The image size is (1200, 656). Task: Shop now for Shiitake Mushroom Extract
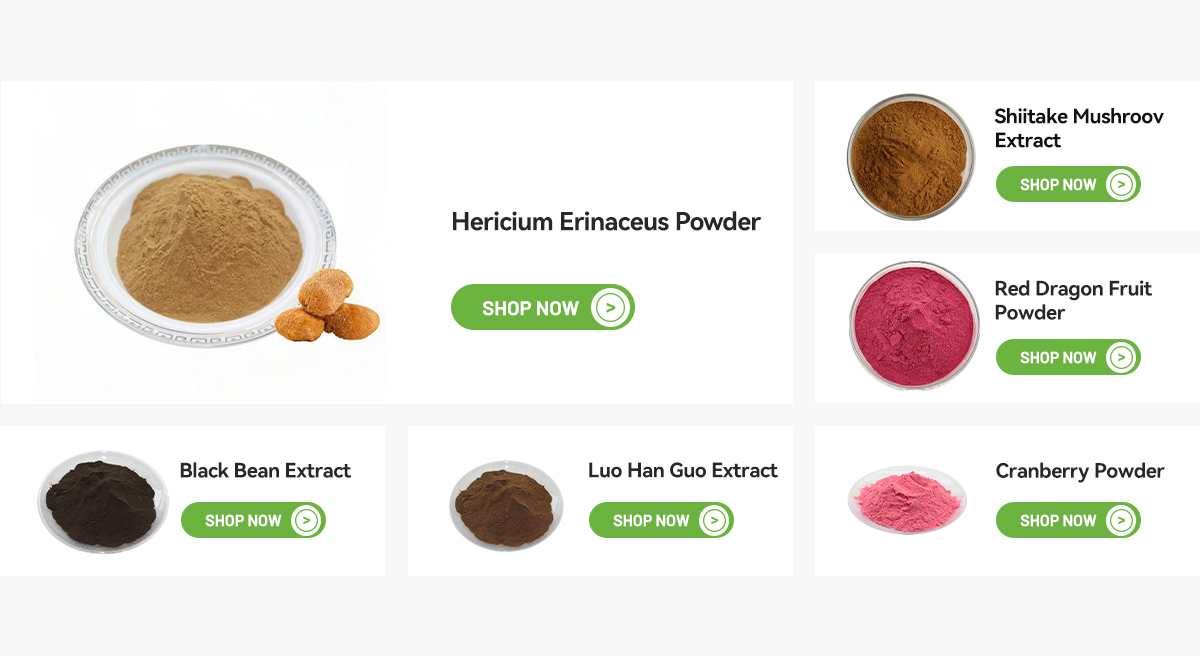point(1068,184)
